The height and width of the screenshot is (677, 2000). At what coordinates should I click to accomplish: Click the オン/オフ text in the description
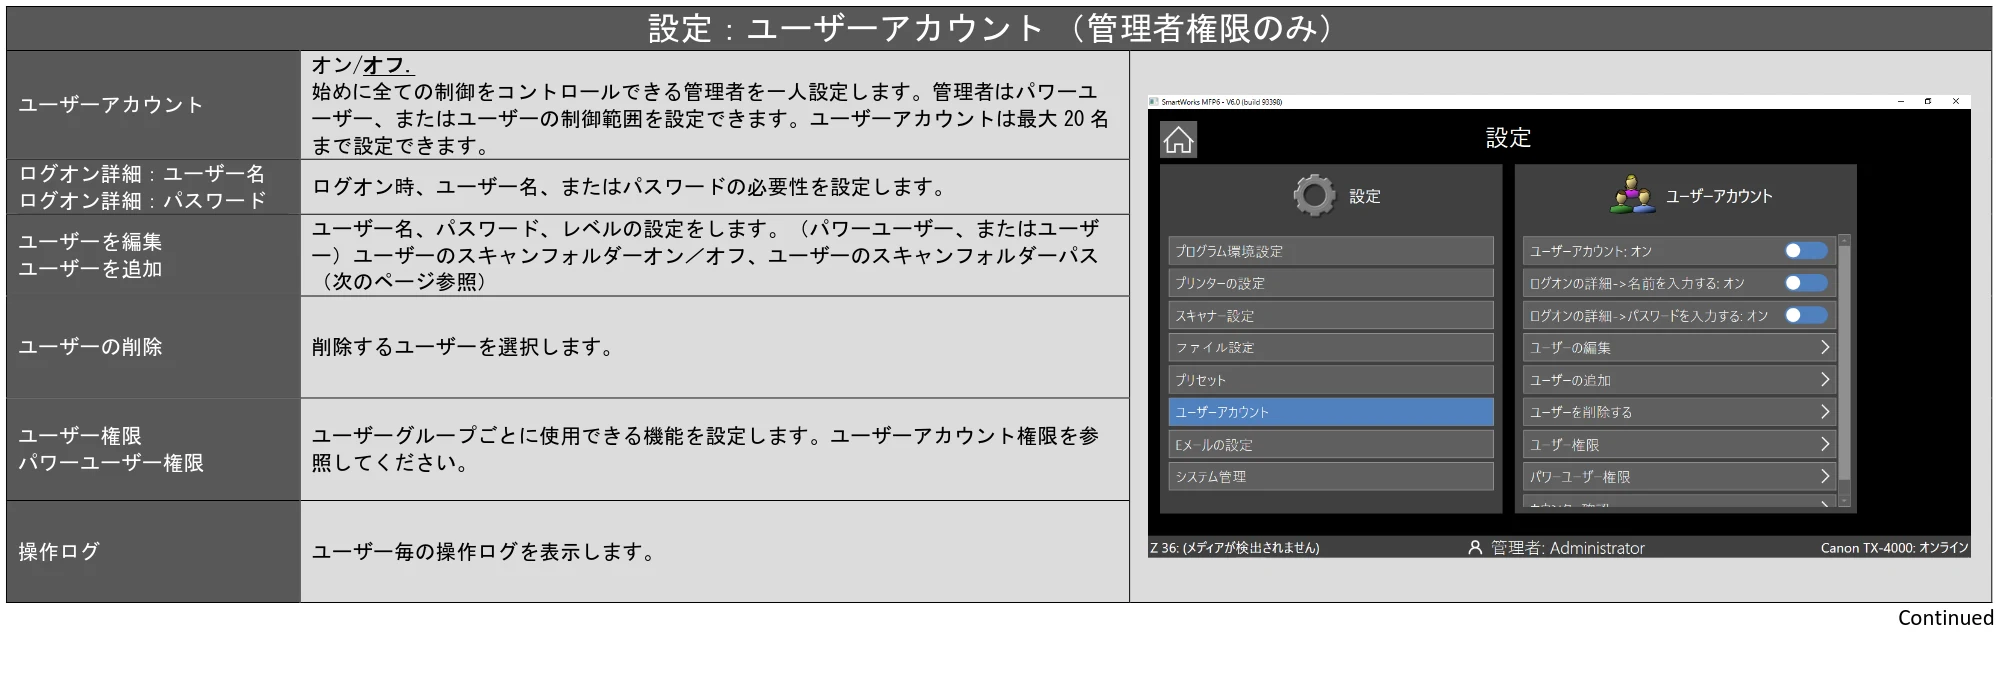tap(362, 65)
